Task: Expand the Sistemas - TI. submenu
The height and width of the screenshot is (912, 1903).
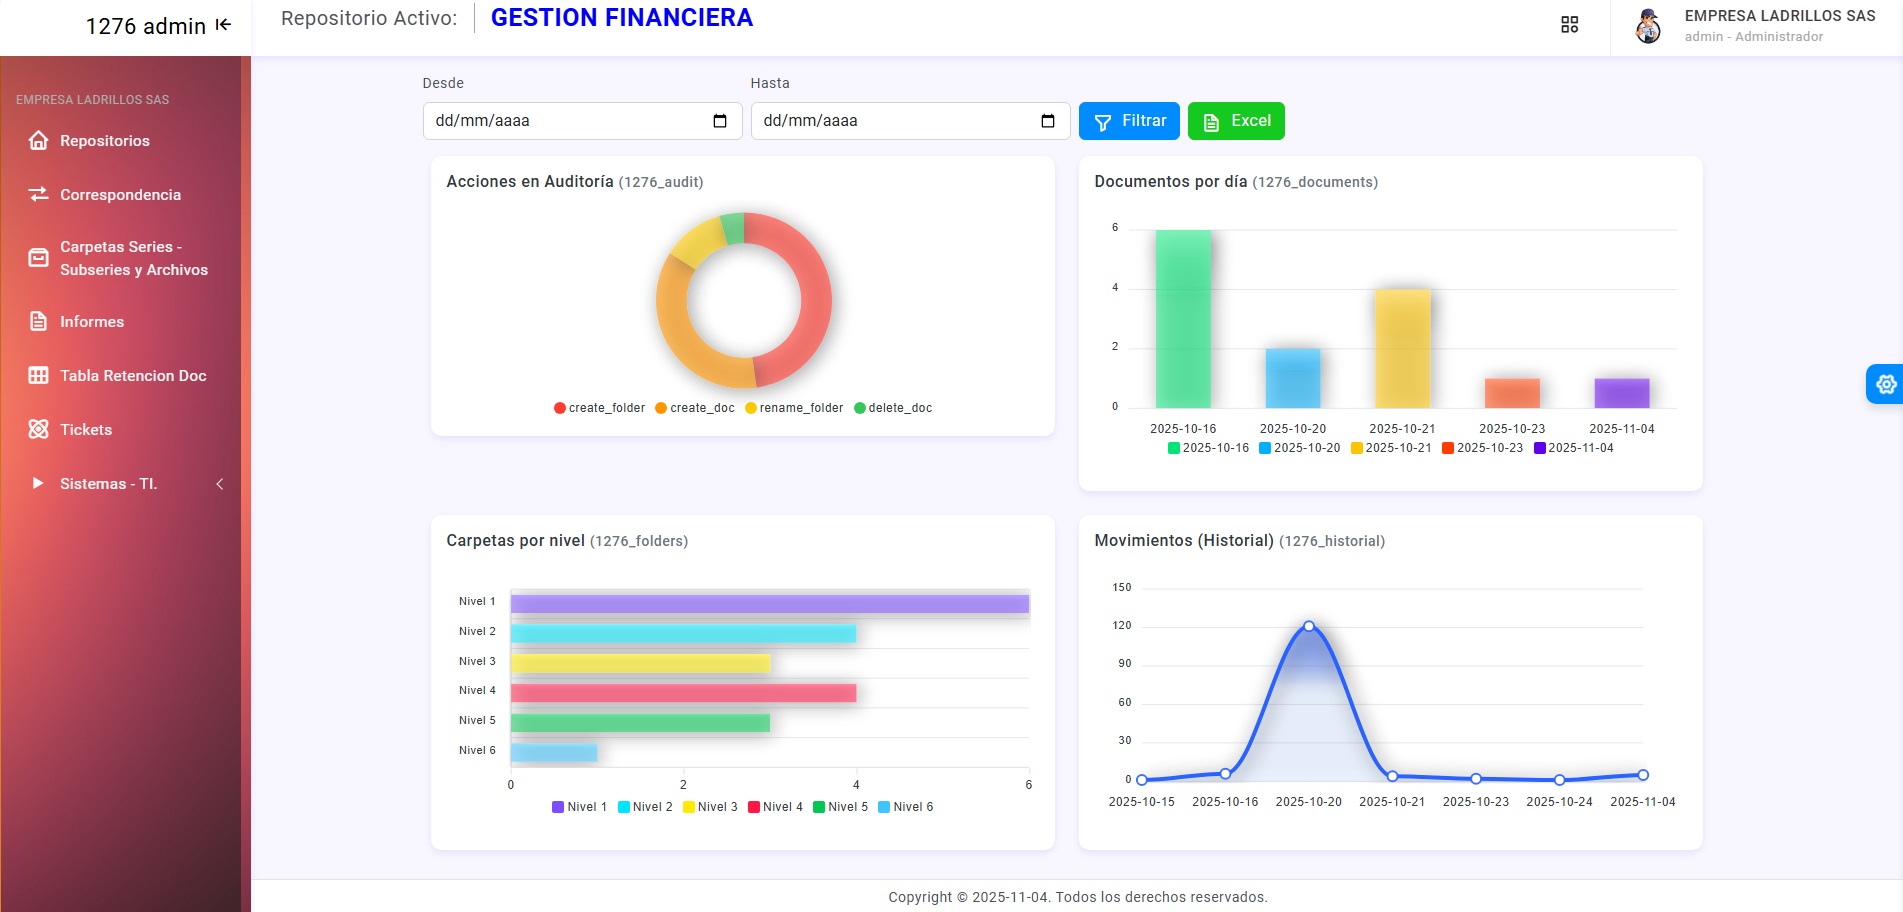Action: (108, 484)
